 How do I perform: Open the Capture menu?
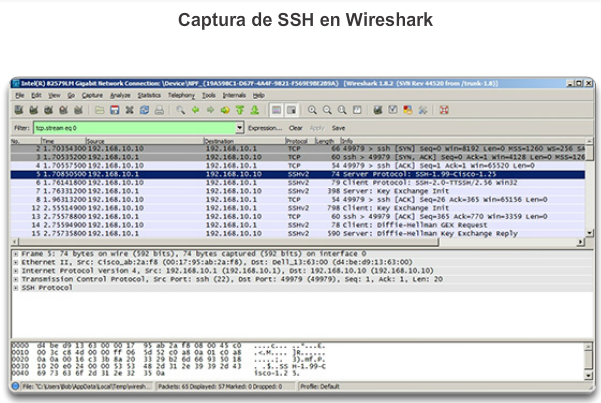[92, 95]
